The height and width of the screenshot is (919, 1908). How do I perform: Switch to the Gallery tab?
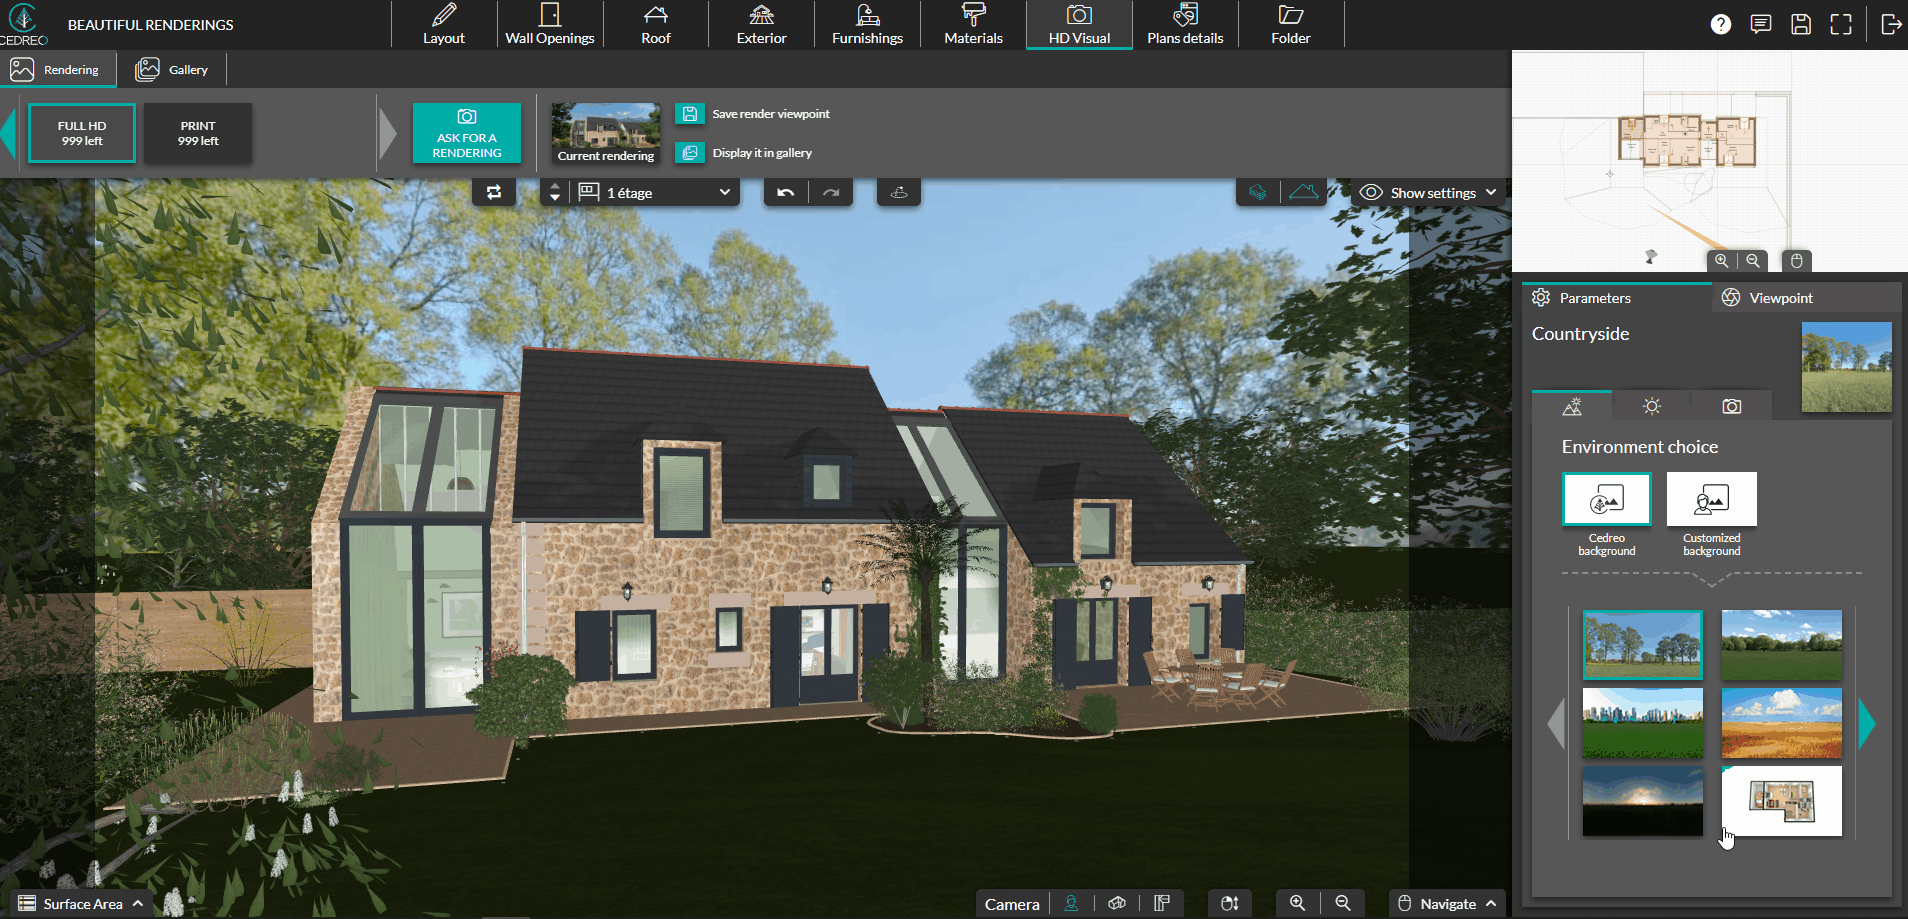(172, 69)
